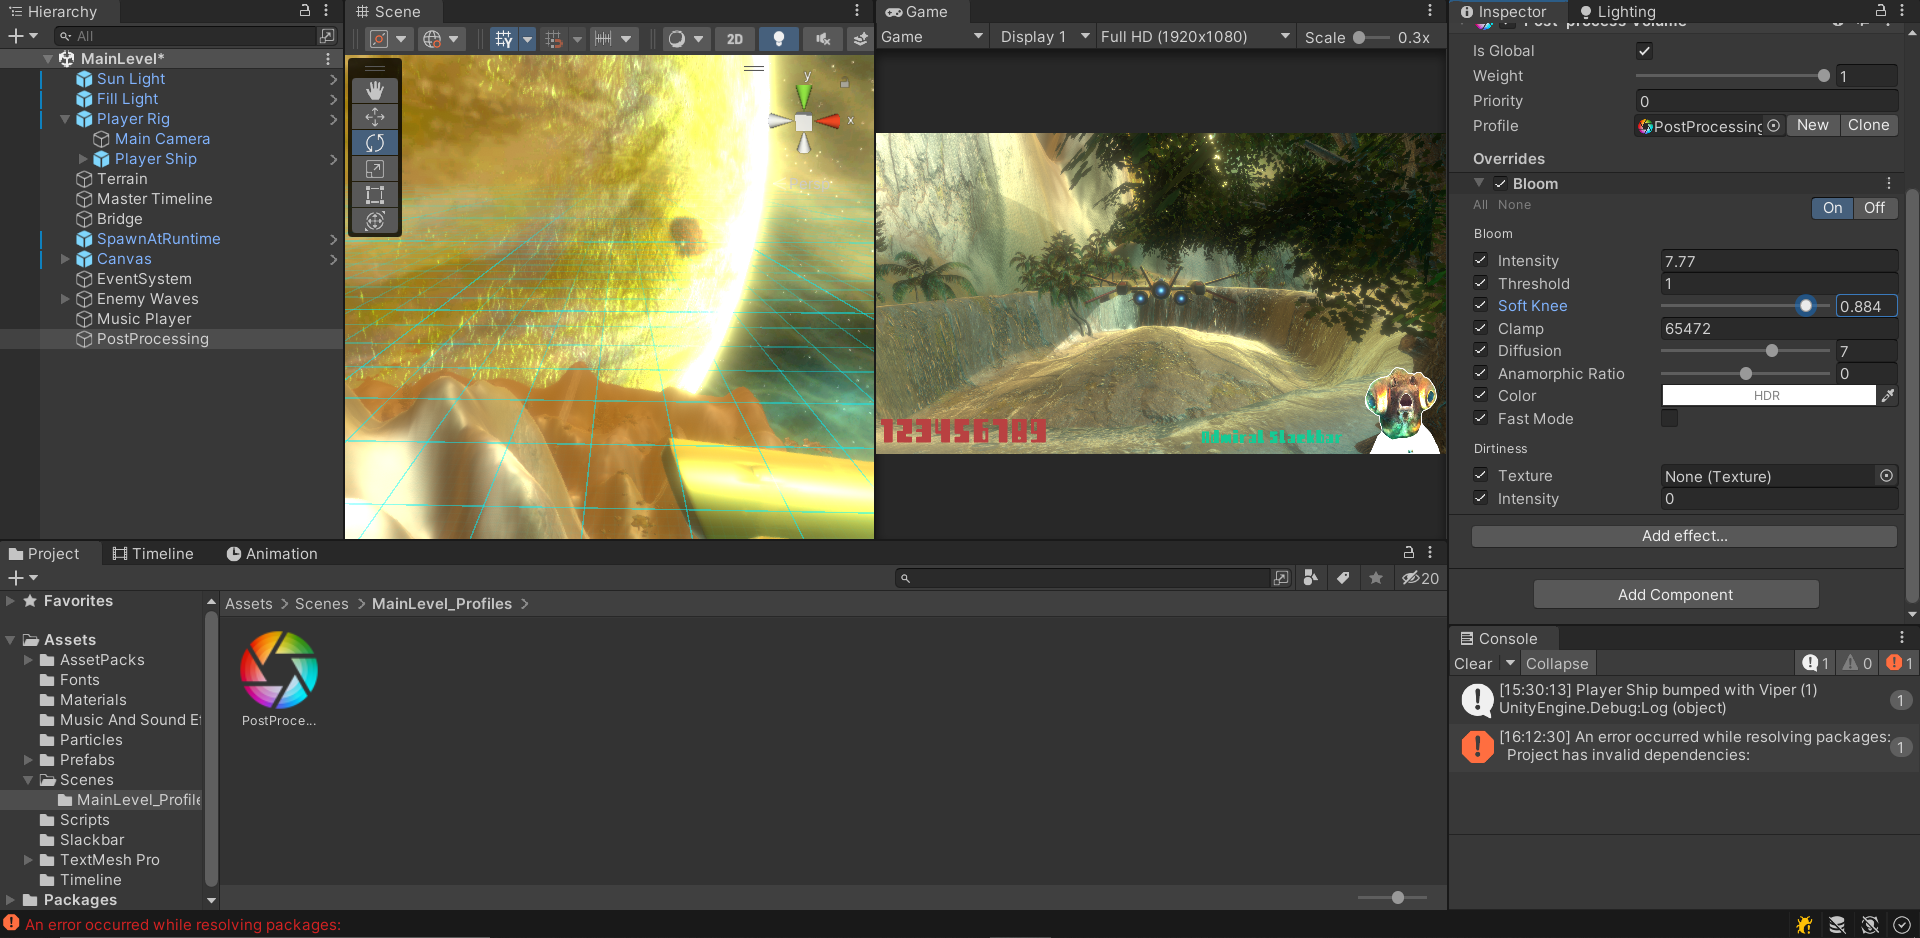Image resolution: width=1920 pixels, height=938 pixels.
Task: Toggle the Is Global checkbox
Action: coord(1644,51)
